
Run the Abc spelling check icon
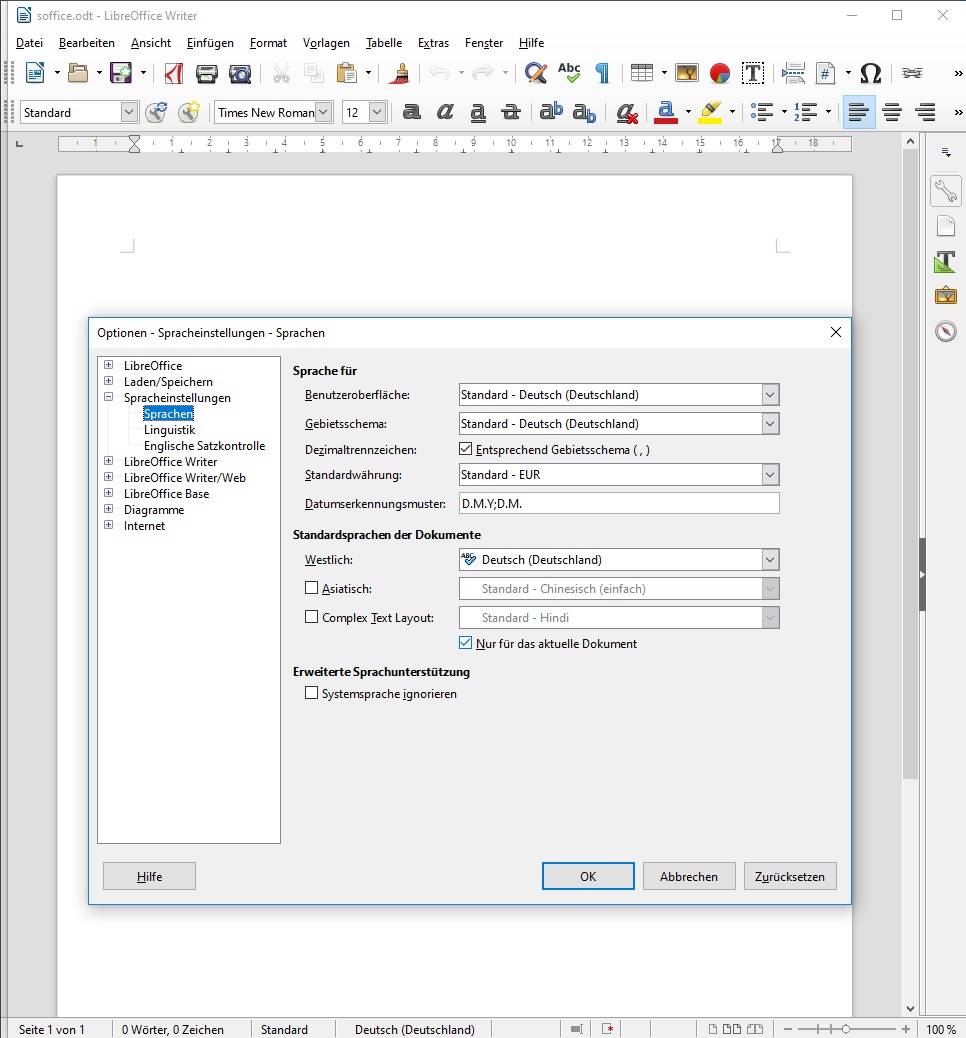pos(569,73)
